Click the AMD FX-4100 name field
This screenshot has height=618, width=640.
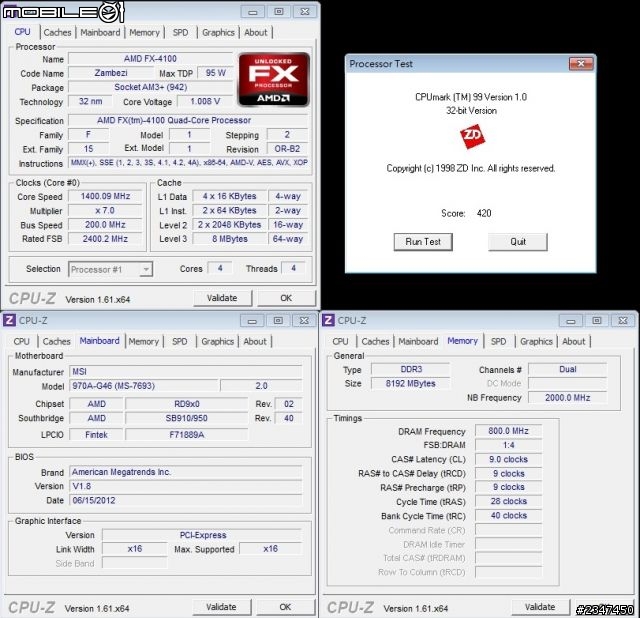coord(150,59)
